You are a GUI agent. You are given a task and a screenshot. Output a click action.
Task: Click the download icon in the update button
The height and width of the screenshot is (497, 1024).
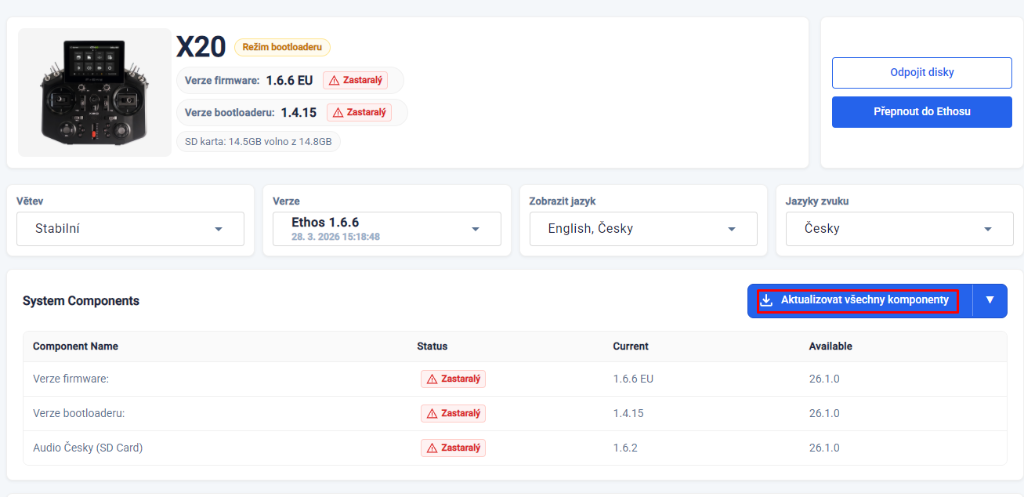coord(767,300)
